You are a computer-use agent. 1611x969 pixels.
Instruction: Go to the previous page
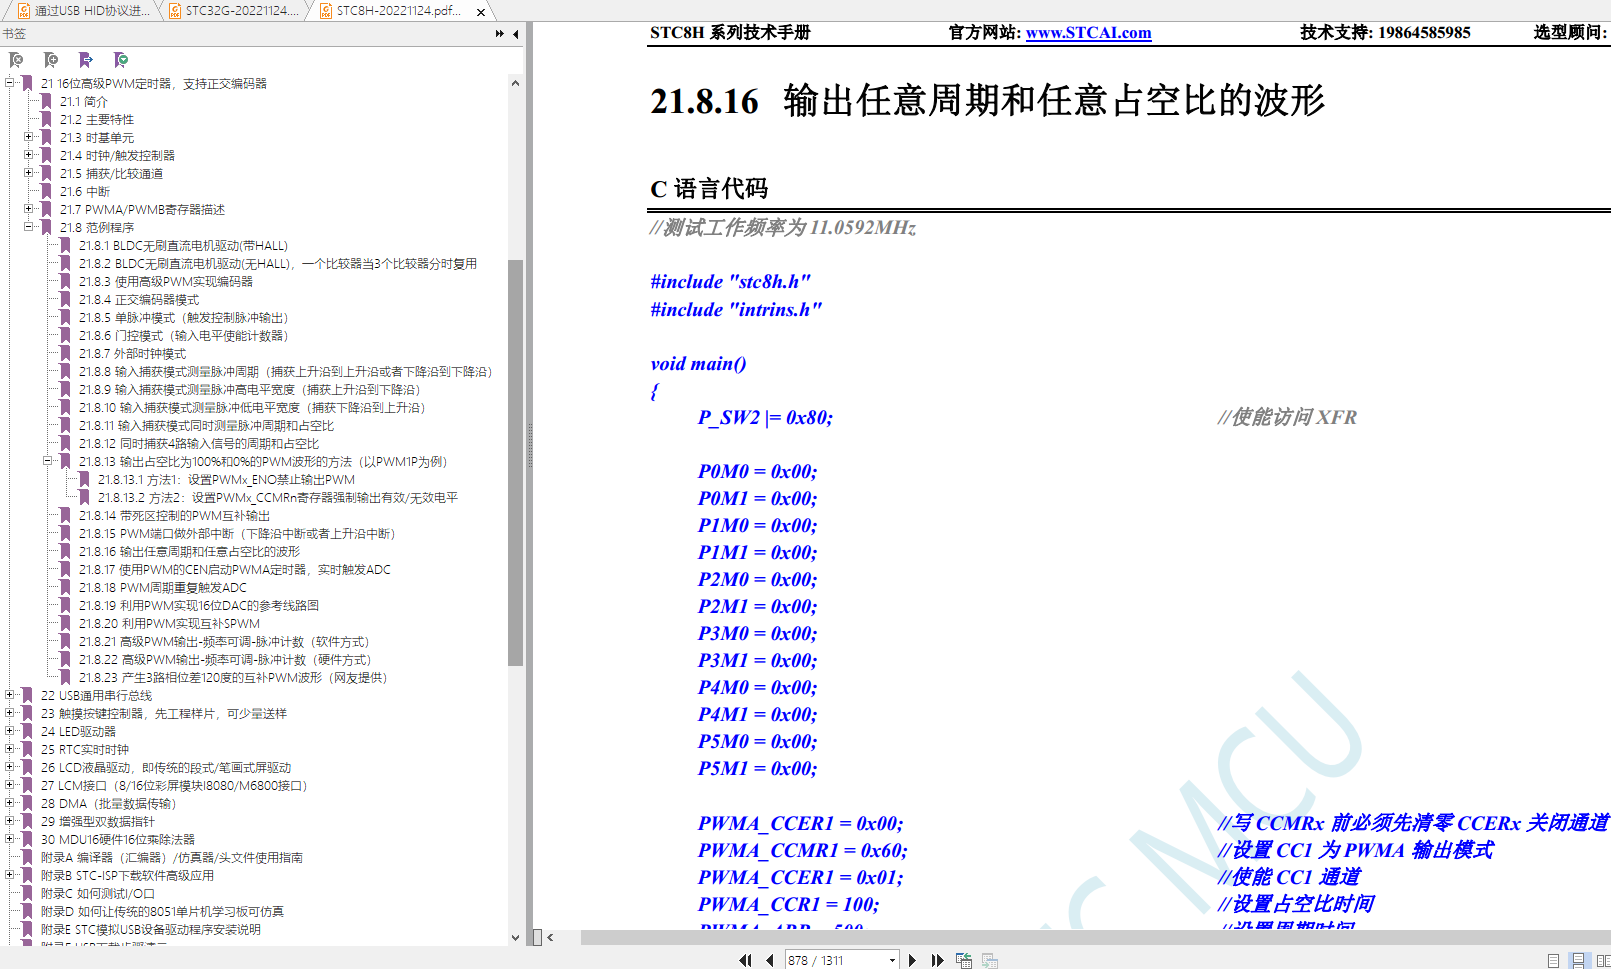pyautogui.click(x=769, y=960)
